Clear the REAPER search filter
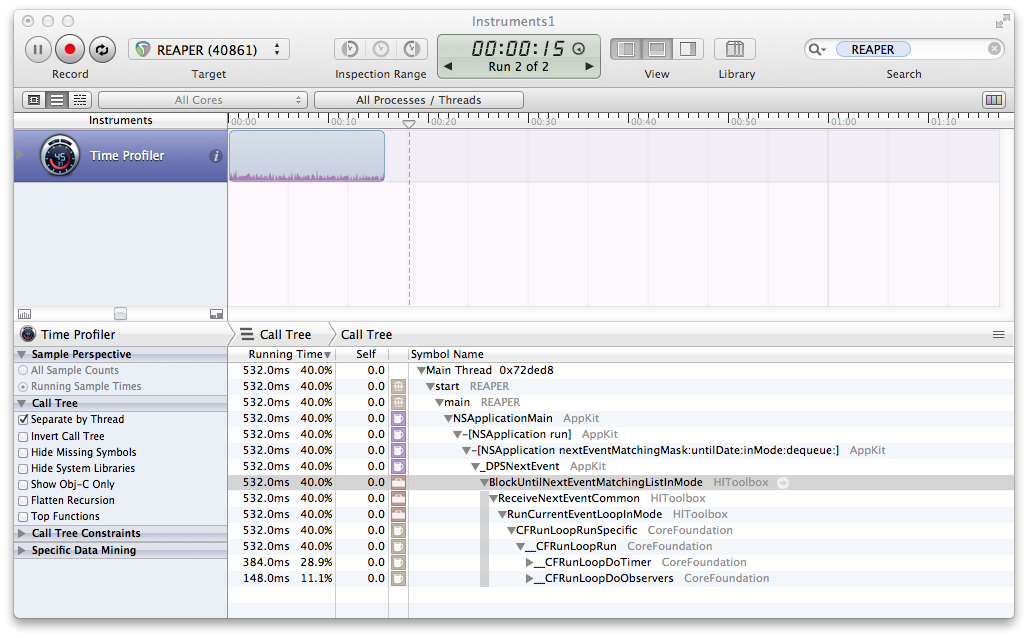The image size is (1028, 638). (x=994, y=49)
